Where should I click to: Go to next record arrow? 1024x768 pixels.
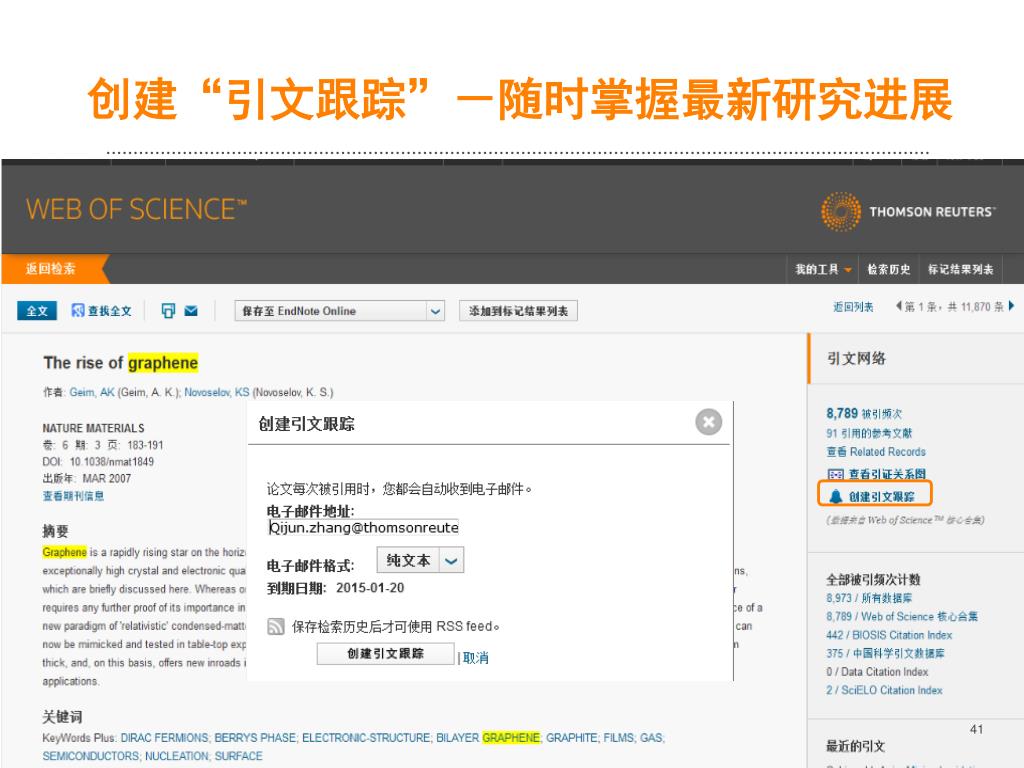pyautogui.click(x=1012, y=306)
